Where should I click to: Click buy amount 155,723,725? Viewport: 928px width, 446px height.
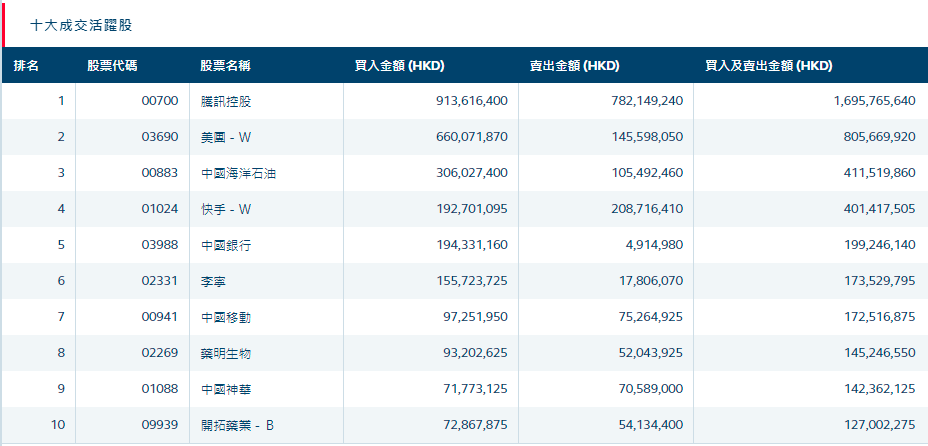[472, 282]
